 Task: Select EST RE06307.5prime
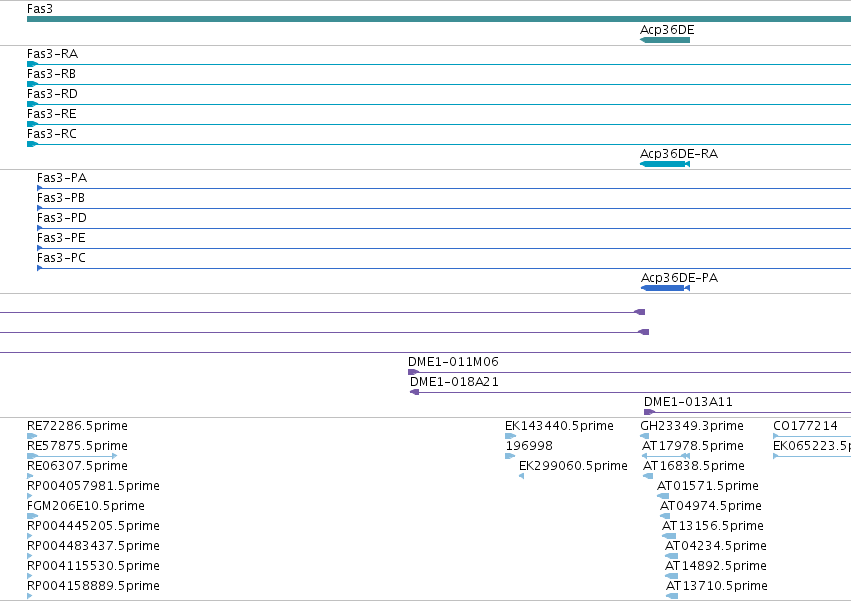[77, 466]
